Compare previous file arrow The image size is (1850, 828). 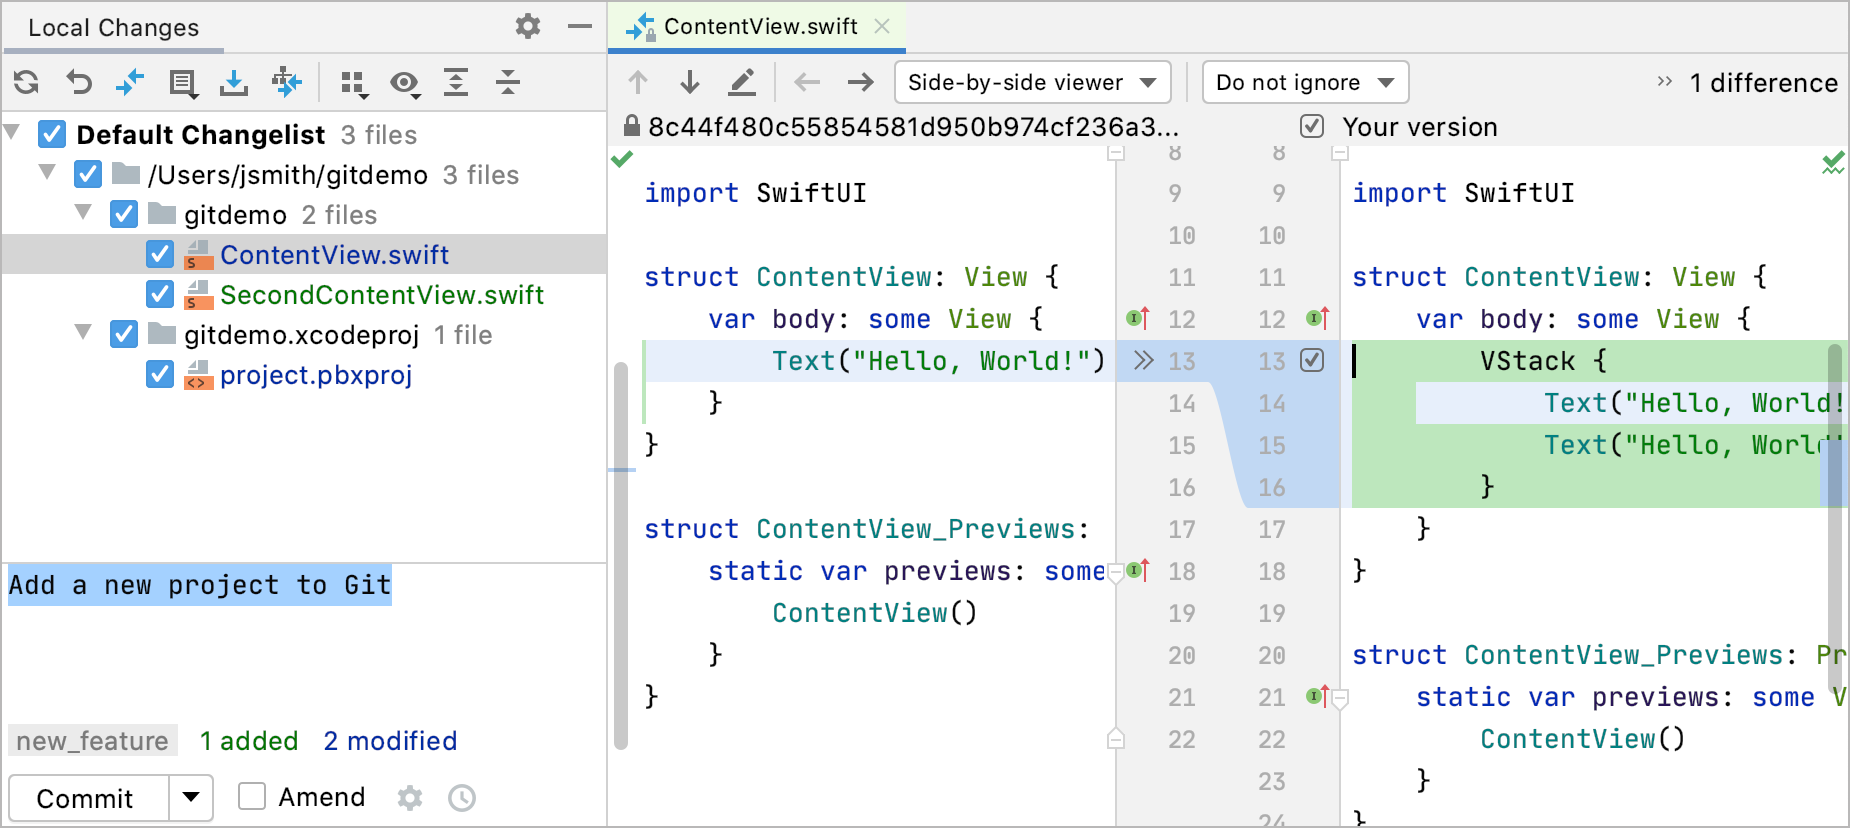(807, 82)
